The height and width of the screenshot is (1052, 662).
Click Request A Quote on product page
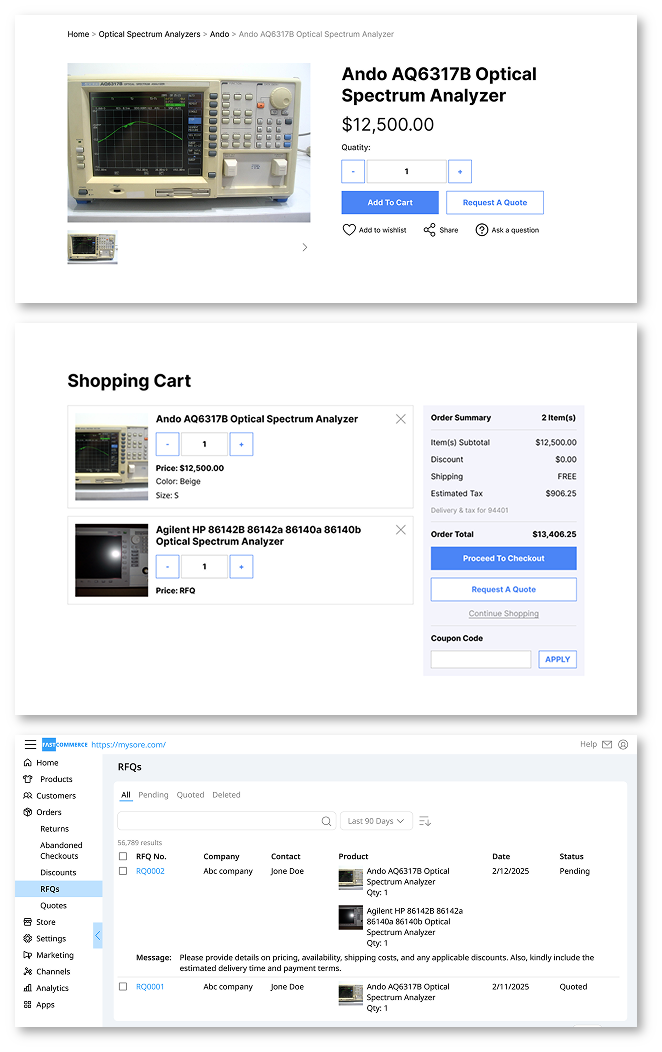pyautogui.click(x=495, y=203)
